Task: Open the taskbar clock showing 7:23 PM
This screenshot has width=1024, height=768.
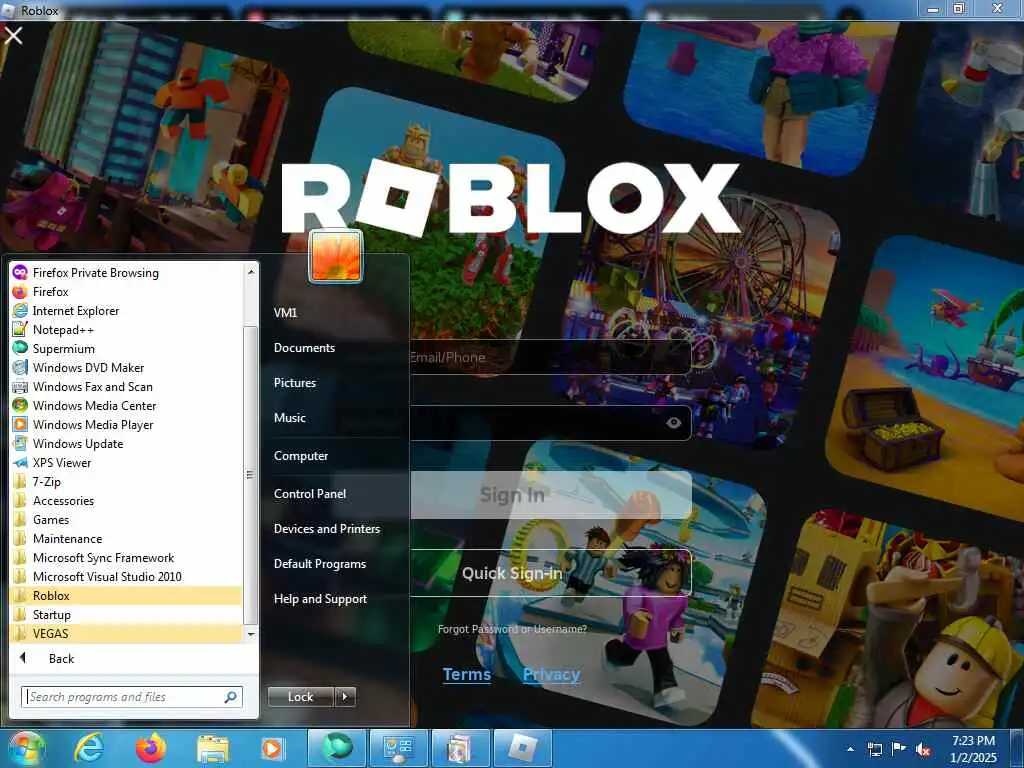Action: (x=973, y=749)
